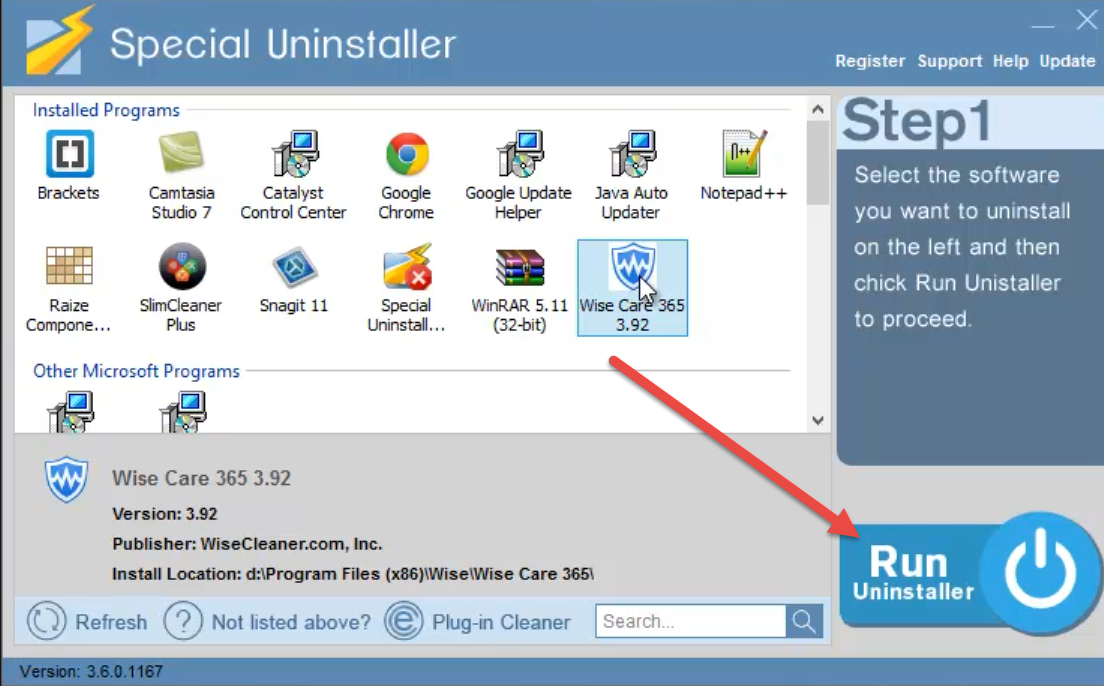The width and height of the screenshot is (1104, 686).
Task: Select Raize Components program icon
Action: coord(69,265)
